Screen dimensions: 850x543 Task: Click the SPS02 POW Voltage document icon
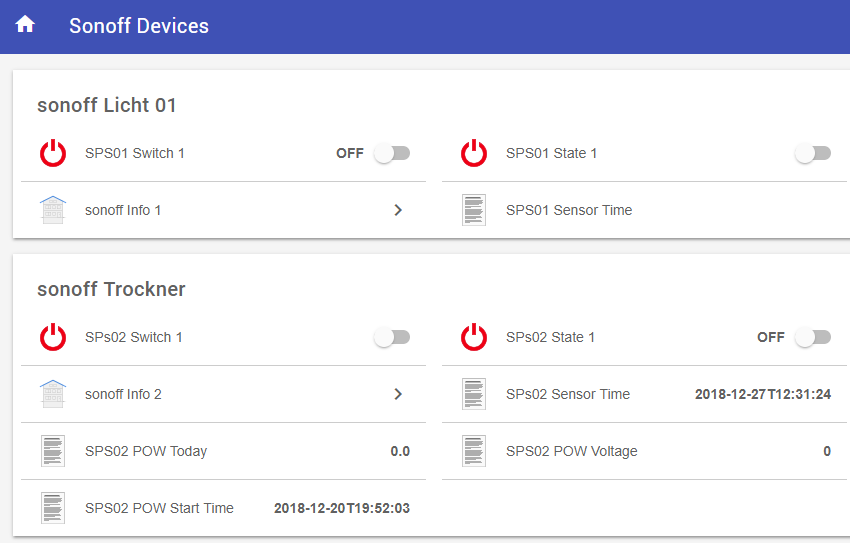474,451
